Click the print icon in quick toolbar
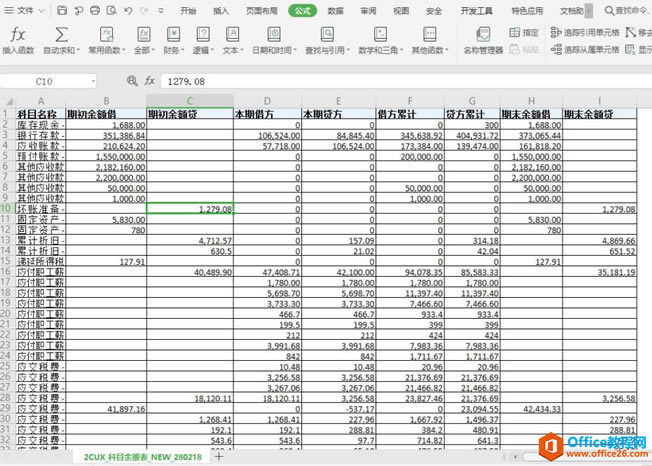The width and height of the screenshot is (652, 466). click(95, 10)
